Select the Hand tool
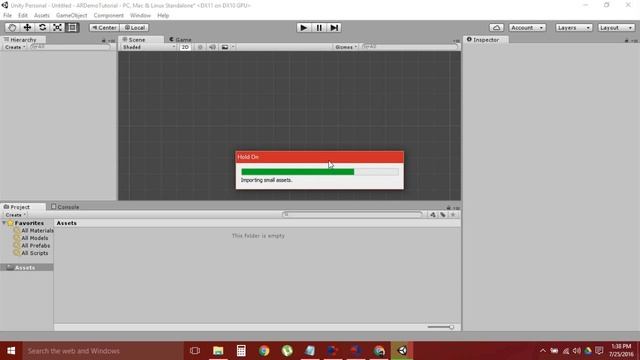This screenshot has height=360, width=640. tap(12, 27)
